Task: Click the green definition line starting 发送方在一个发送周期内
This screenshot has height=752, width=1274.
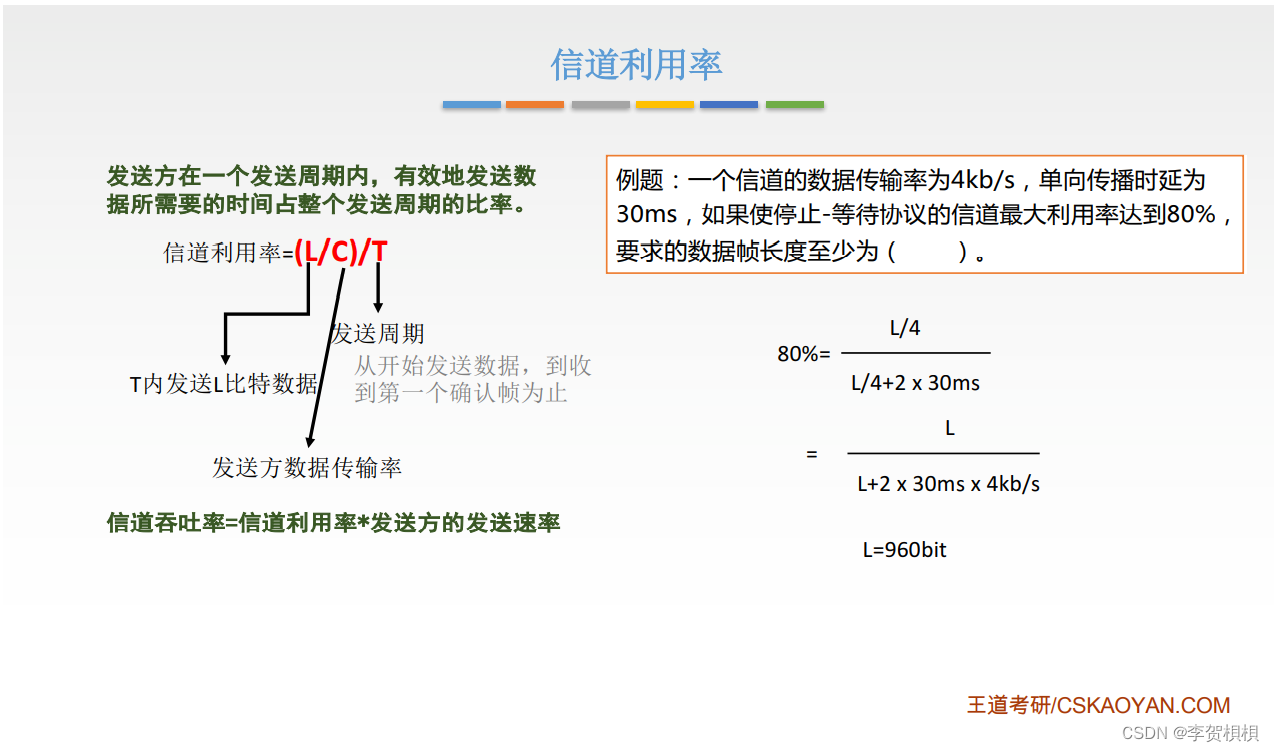Action: tap(322, 177)
